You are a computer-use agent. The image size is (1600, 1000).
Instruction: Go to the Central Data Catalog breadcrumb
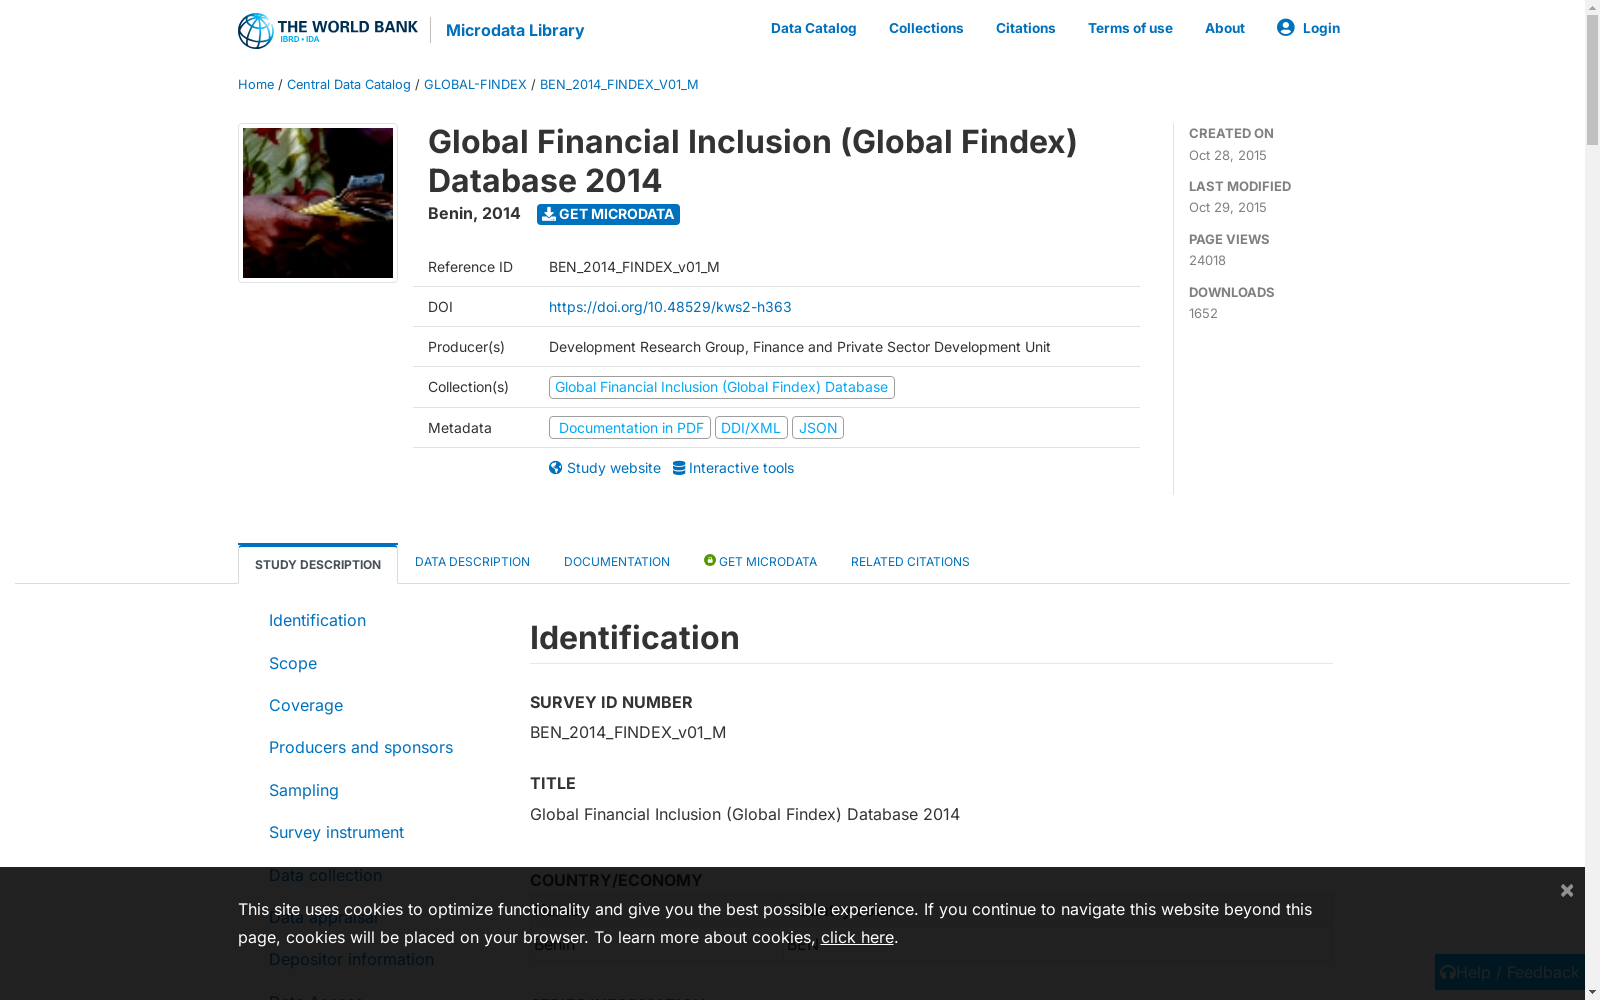348,84
